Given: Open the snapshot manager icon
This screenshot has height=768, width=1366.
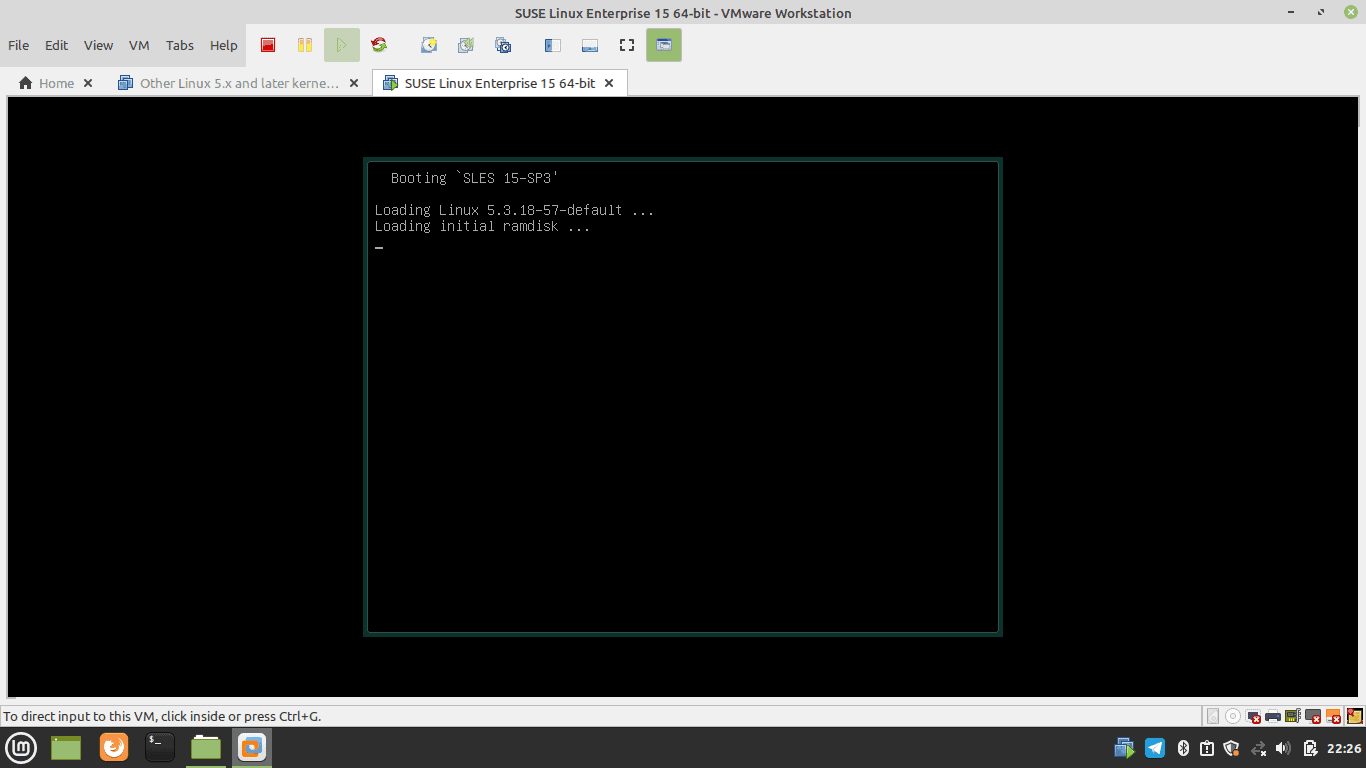Looking at the screenshot, I should point(503,45).
